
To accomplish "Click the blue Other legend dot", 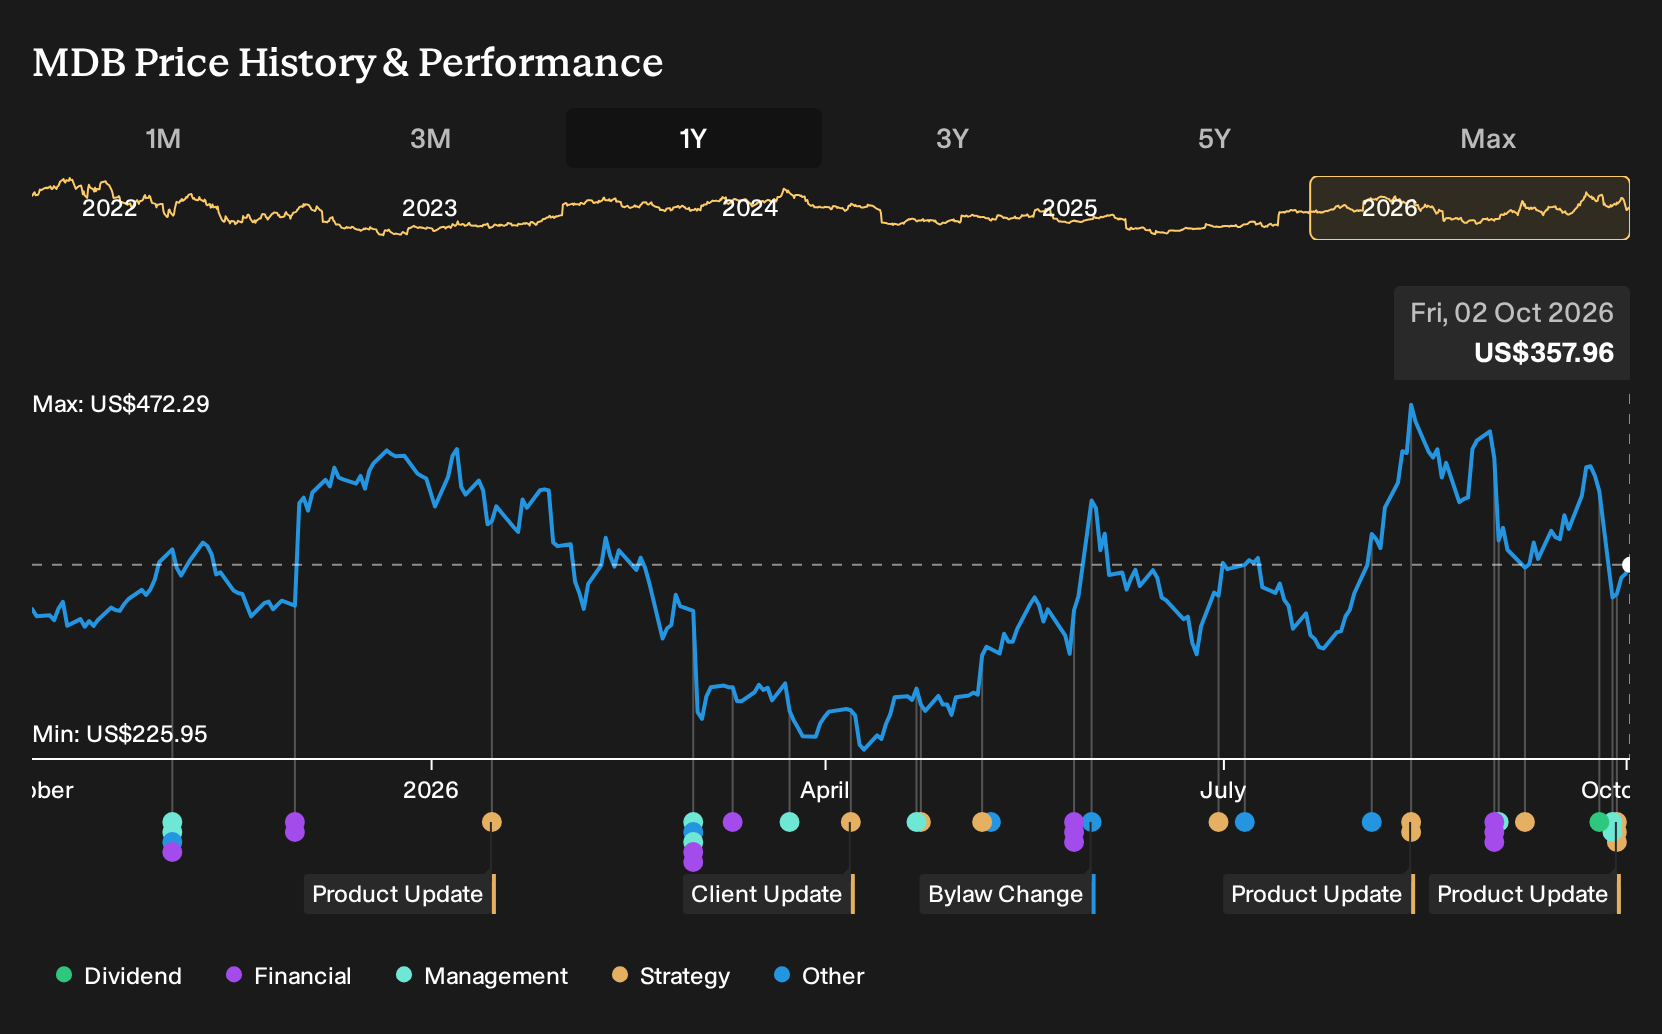I will 782,974.
